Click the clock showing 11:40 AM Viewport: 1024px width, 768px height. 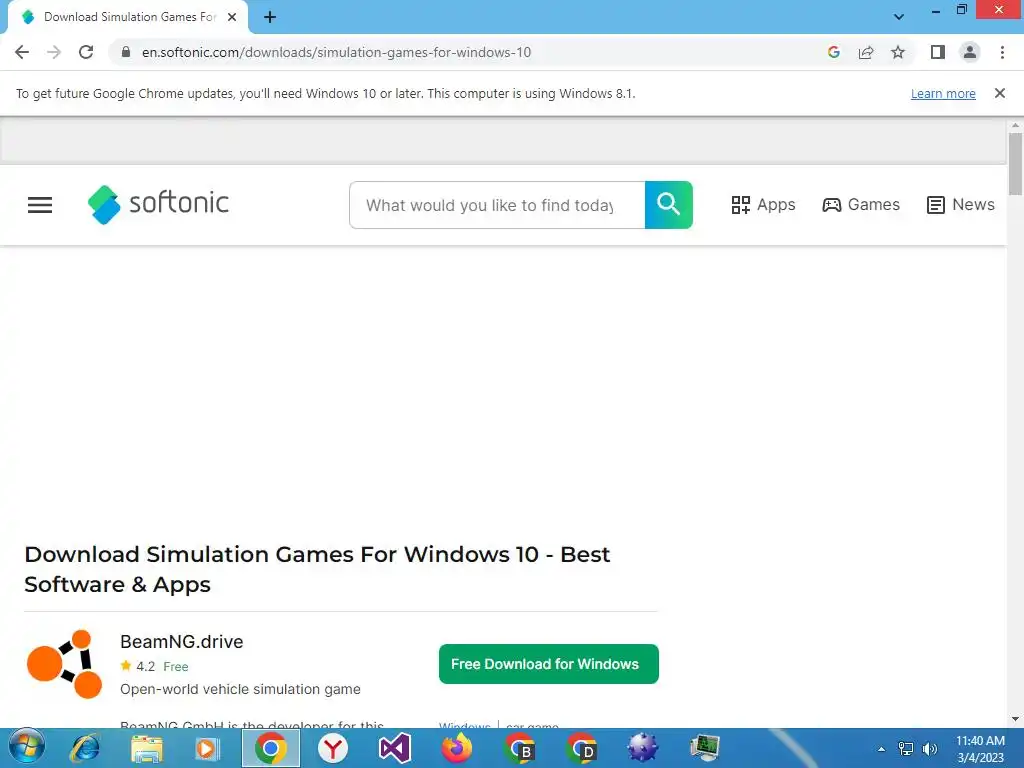tap(980, 741)
